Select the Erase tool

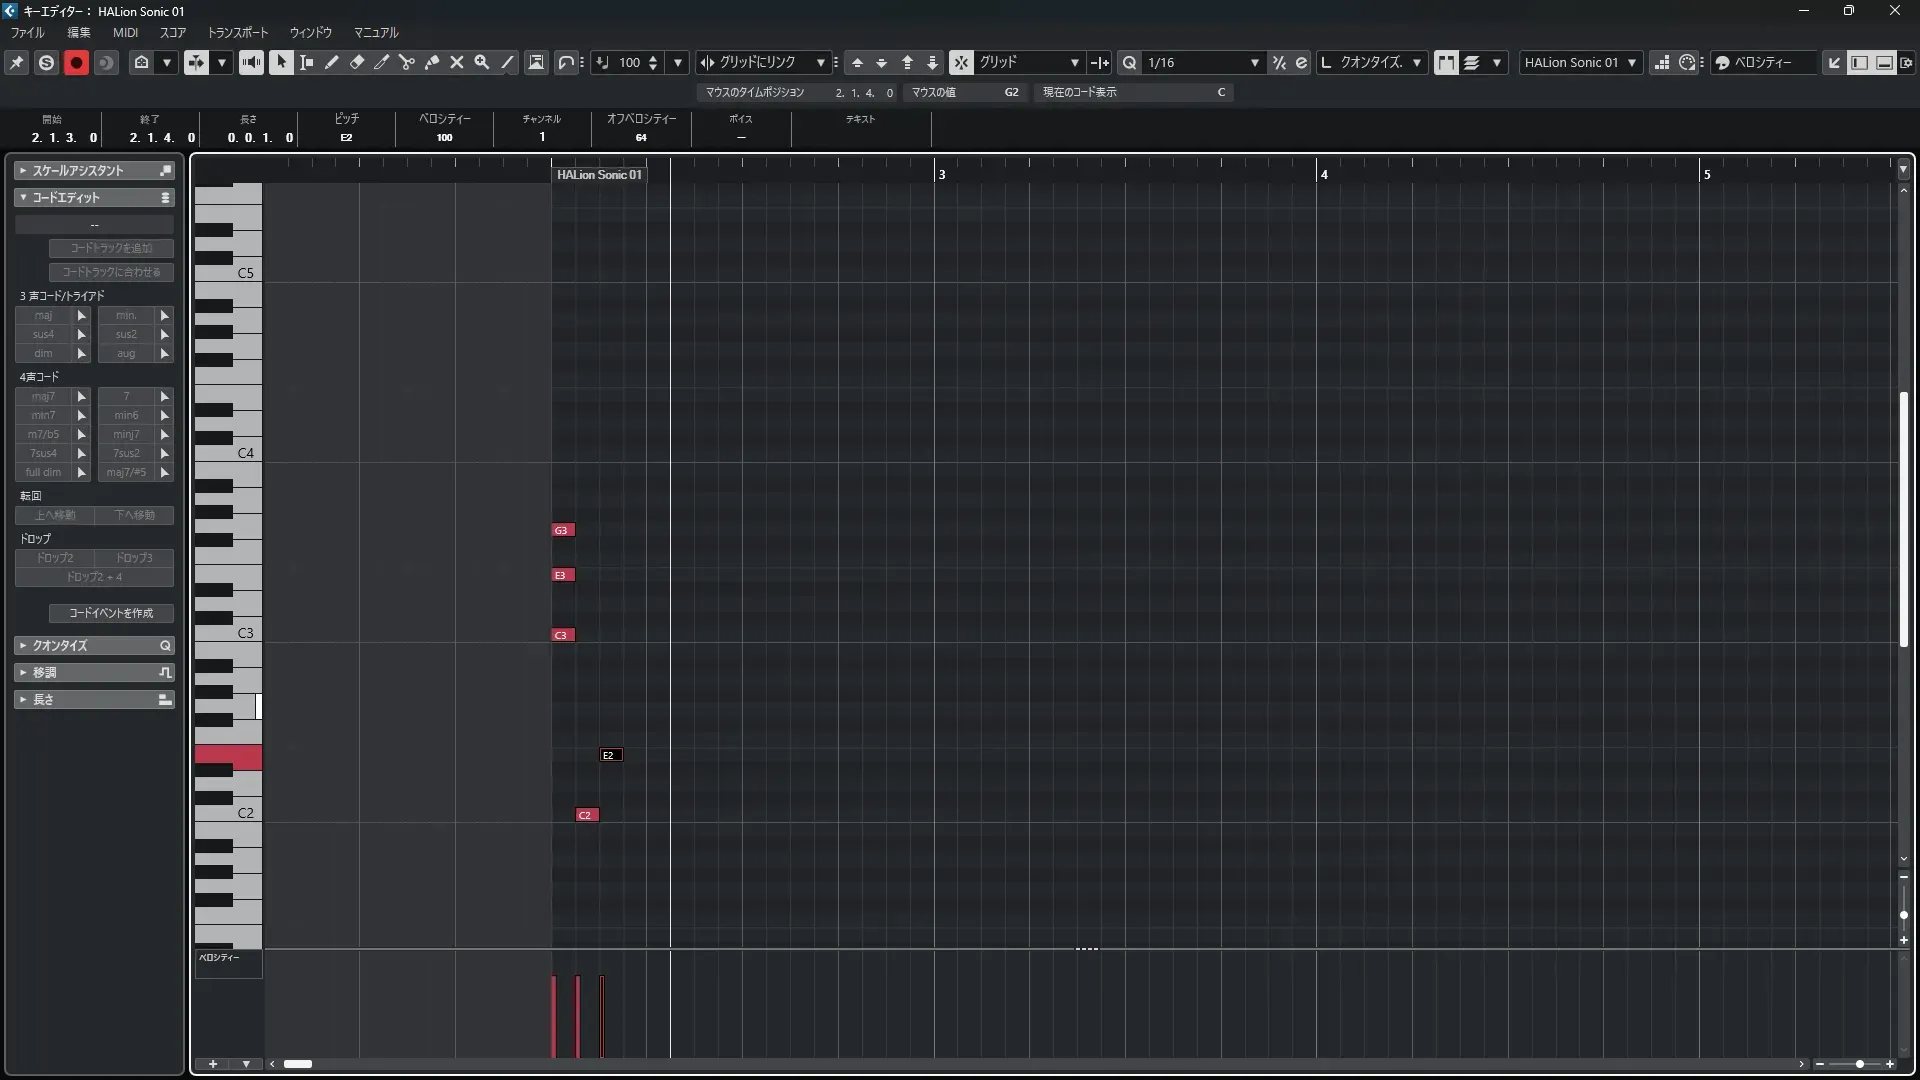click(x=357, y=62)
